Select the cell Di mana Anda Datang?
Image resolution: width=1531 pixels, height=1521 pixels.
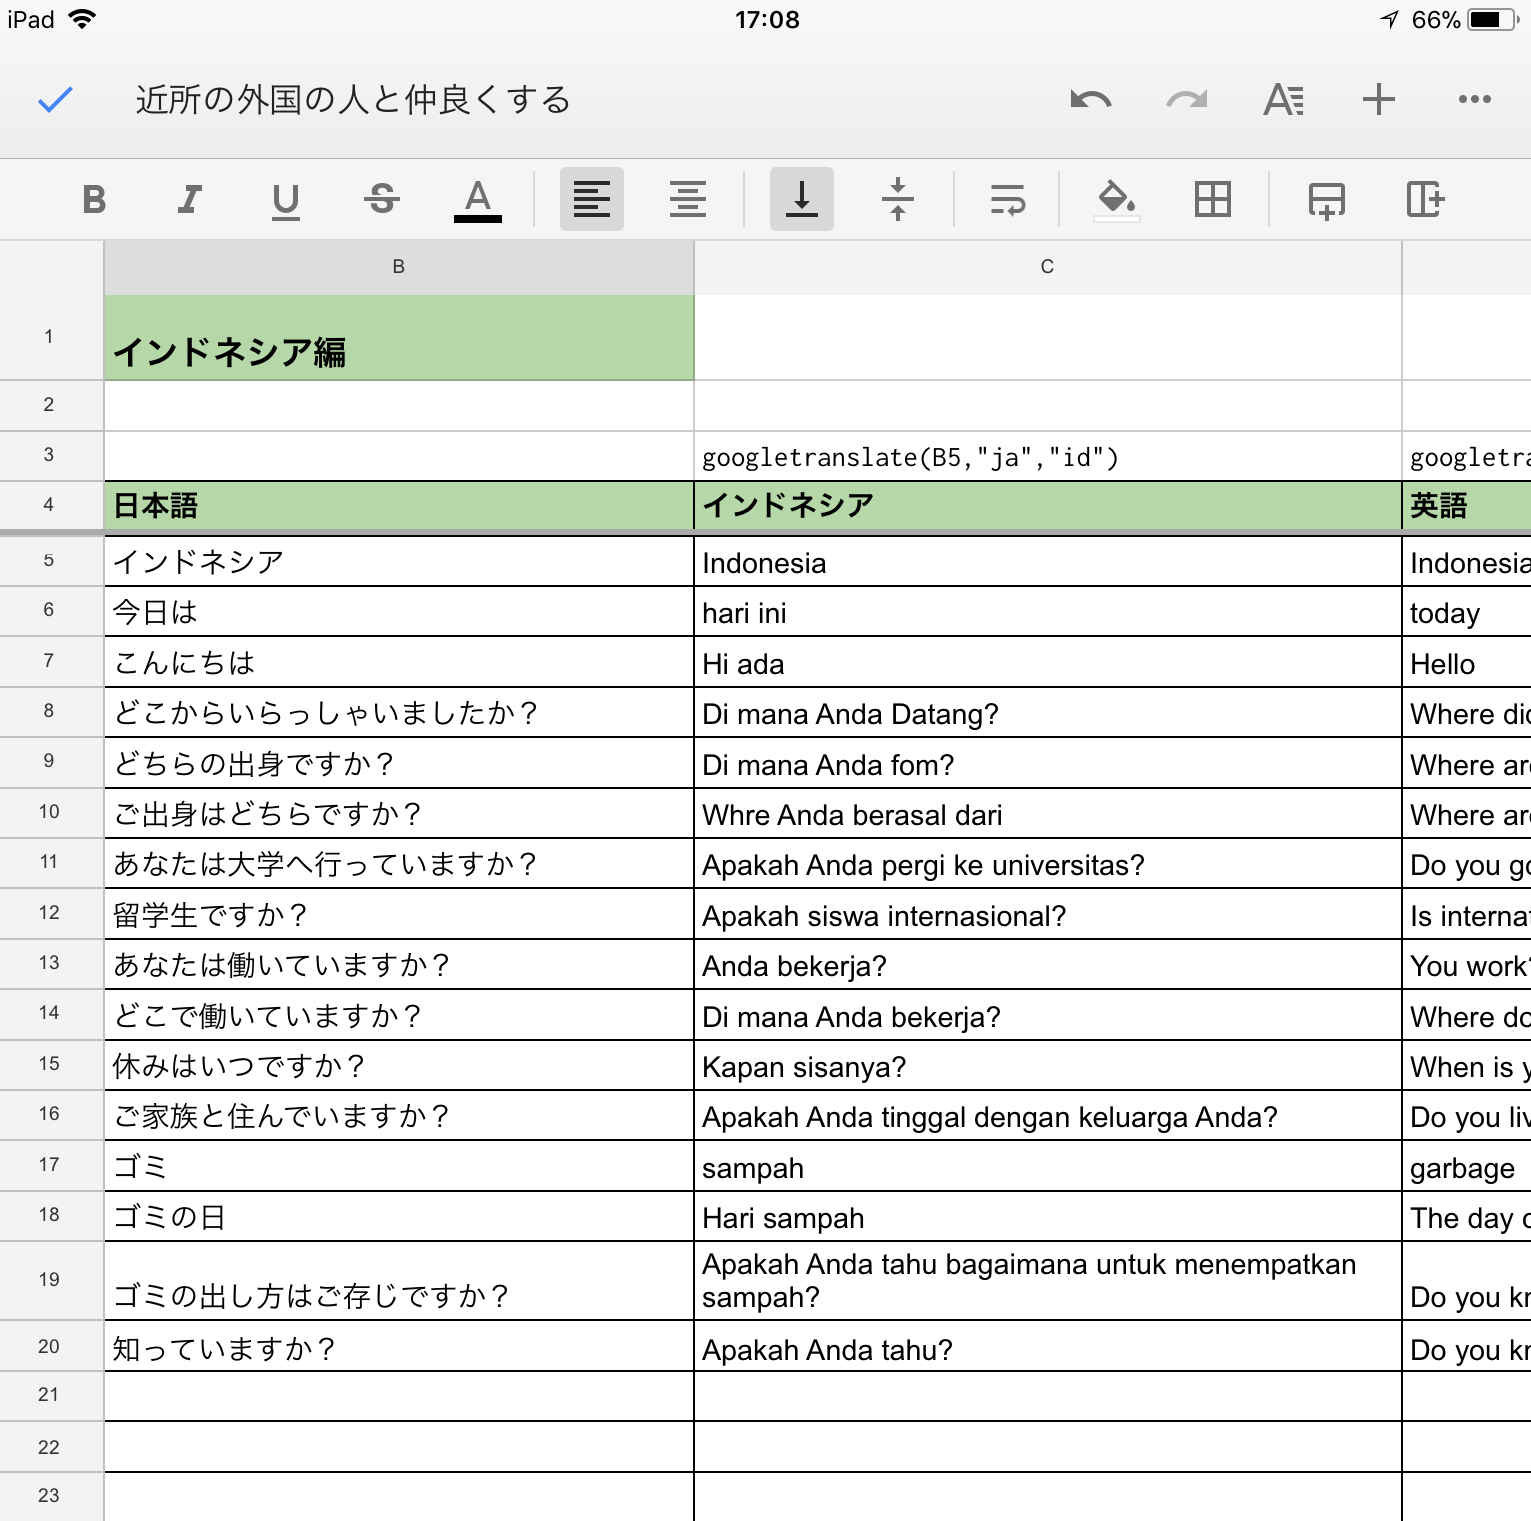pyautogui.click(x=1048, y=713)
